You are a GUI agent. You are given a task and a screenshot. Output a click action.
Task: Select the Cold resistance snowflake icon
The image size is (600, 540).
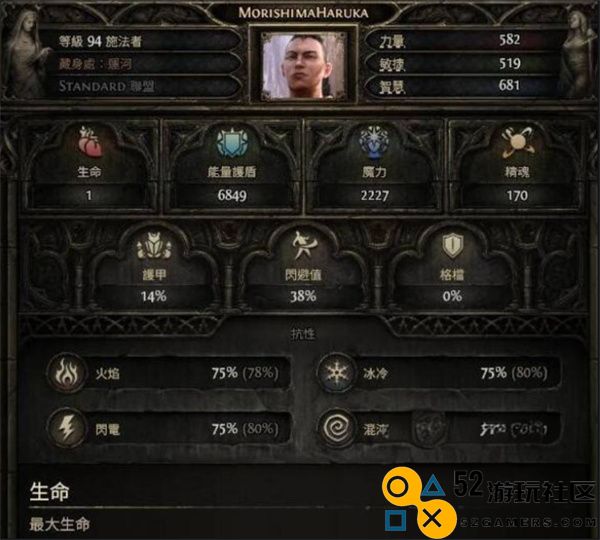click(337, 373)
